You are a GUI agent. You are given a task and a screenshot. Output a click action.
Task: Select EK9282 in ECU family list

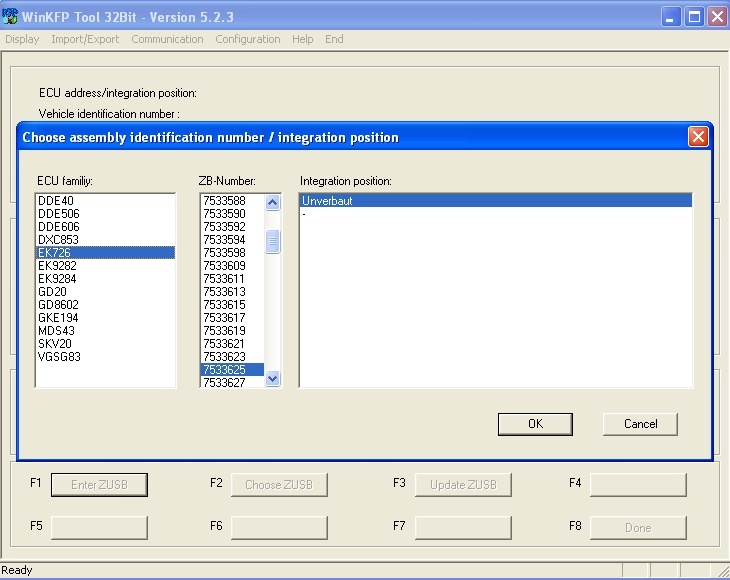click(105, 266)
